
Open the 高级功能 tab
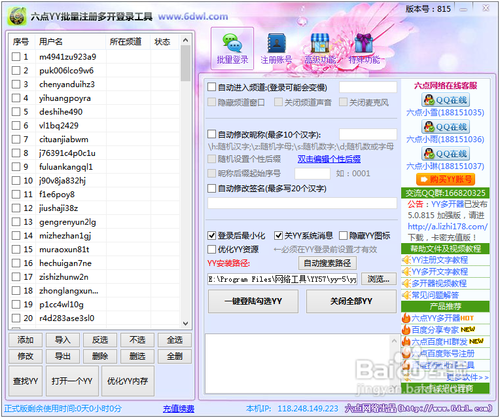coord(320,49)
